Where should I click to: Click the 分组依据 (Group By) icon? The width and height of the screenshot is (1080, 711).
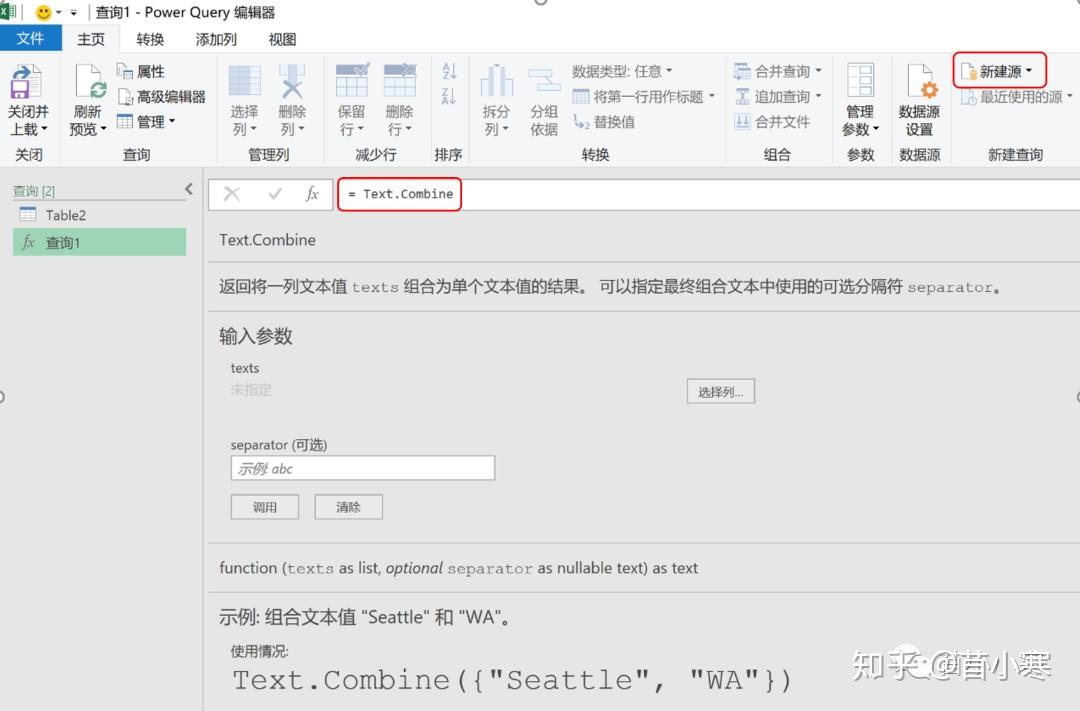(x=544, y=99)
